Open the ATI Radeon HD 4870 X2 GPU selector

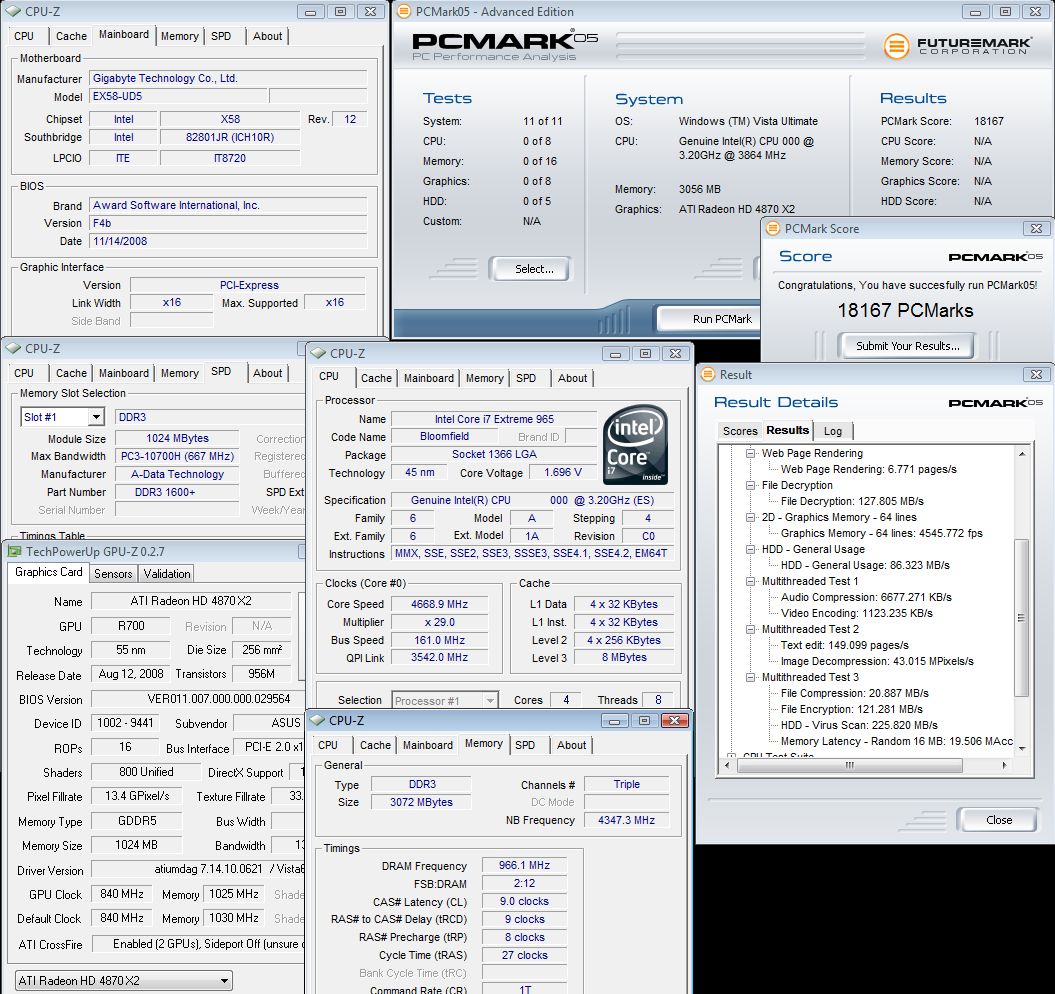pos(123,981)
